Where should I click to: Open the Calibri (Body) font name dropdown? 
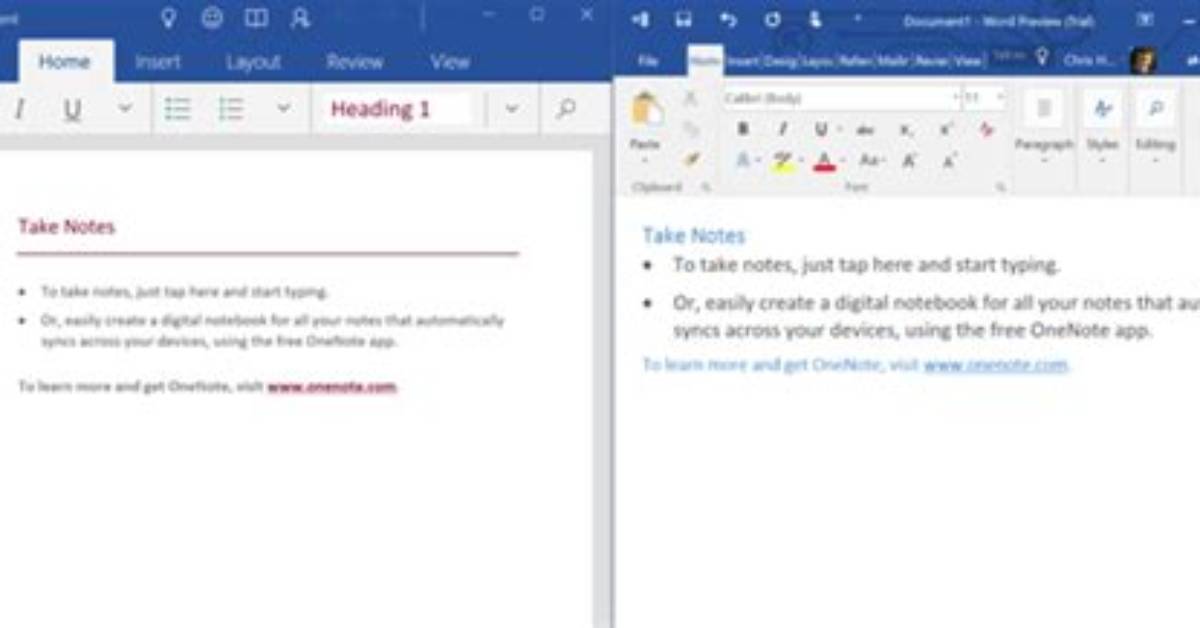click(956, 98)
